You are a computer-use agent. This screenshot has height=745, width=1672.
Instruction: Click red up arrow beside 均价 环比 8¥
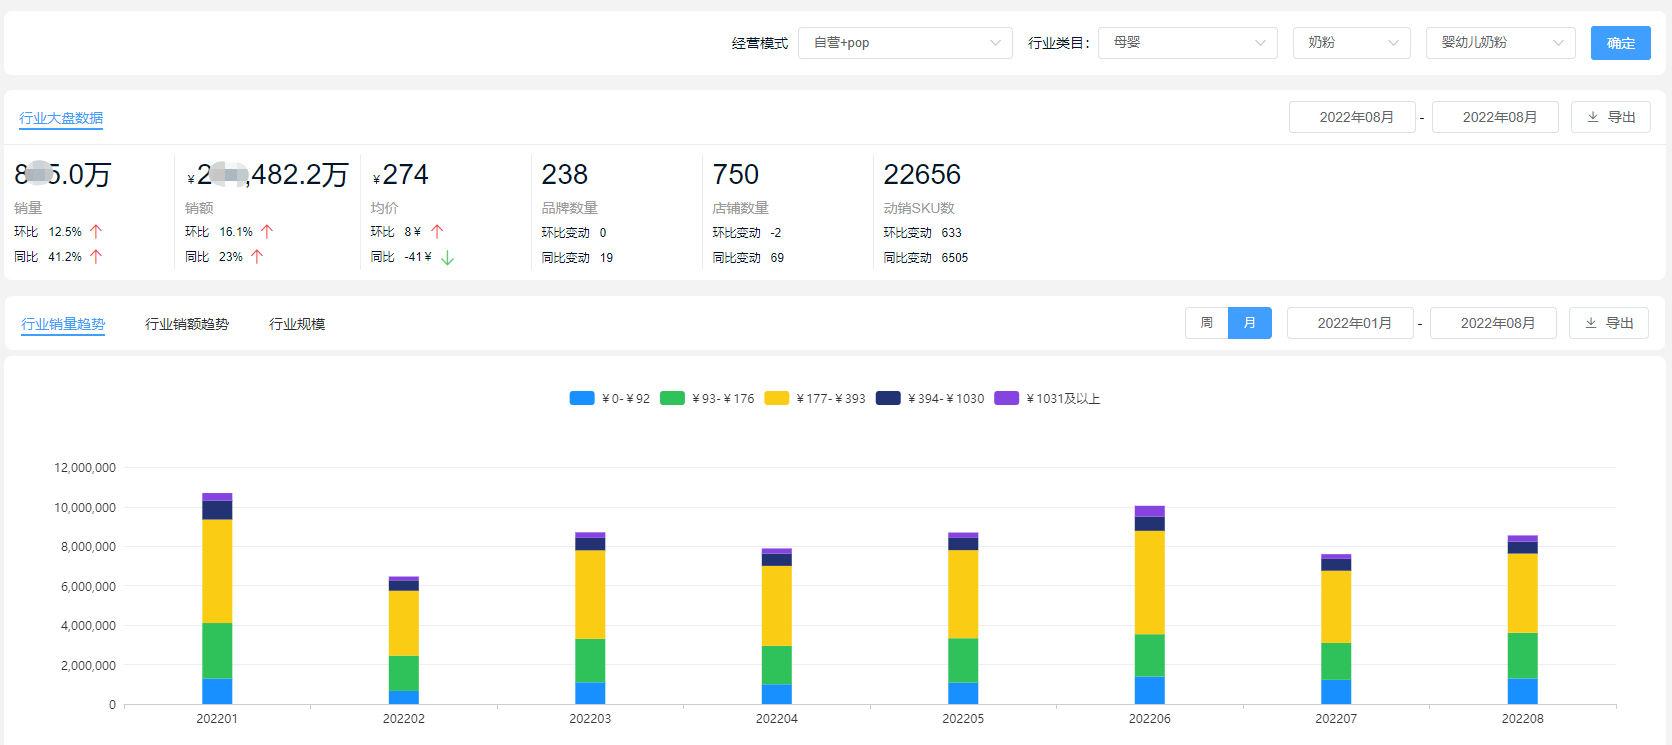(x=437, y=231)
